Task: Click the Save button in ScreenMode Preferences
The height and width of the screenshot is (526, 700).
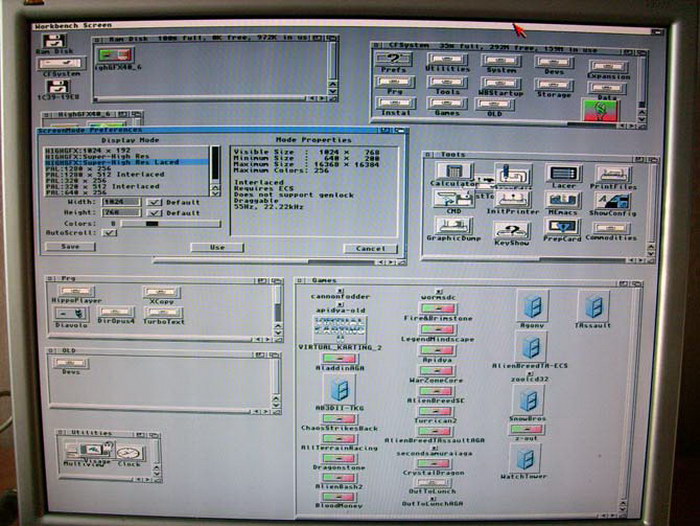Action: point(70,246)
